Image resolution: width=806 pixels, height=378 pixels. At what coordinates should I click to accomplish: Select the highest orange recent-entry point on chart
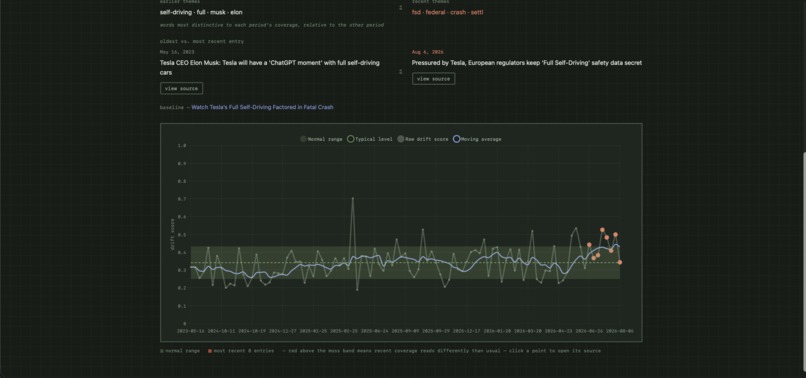[602, 230]
